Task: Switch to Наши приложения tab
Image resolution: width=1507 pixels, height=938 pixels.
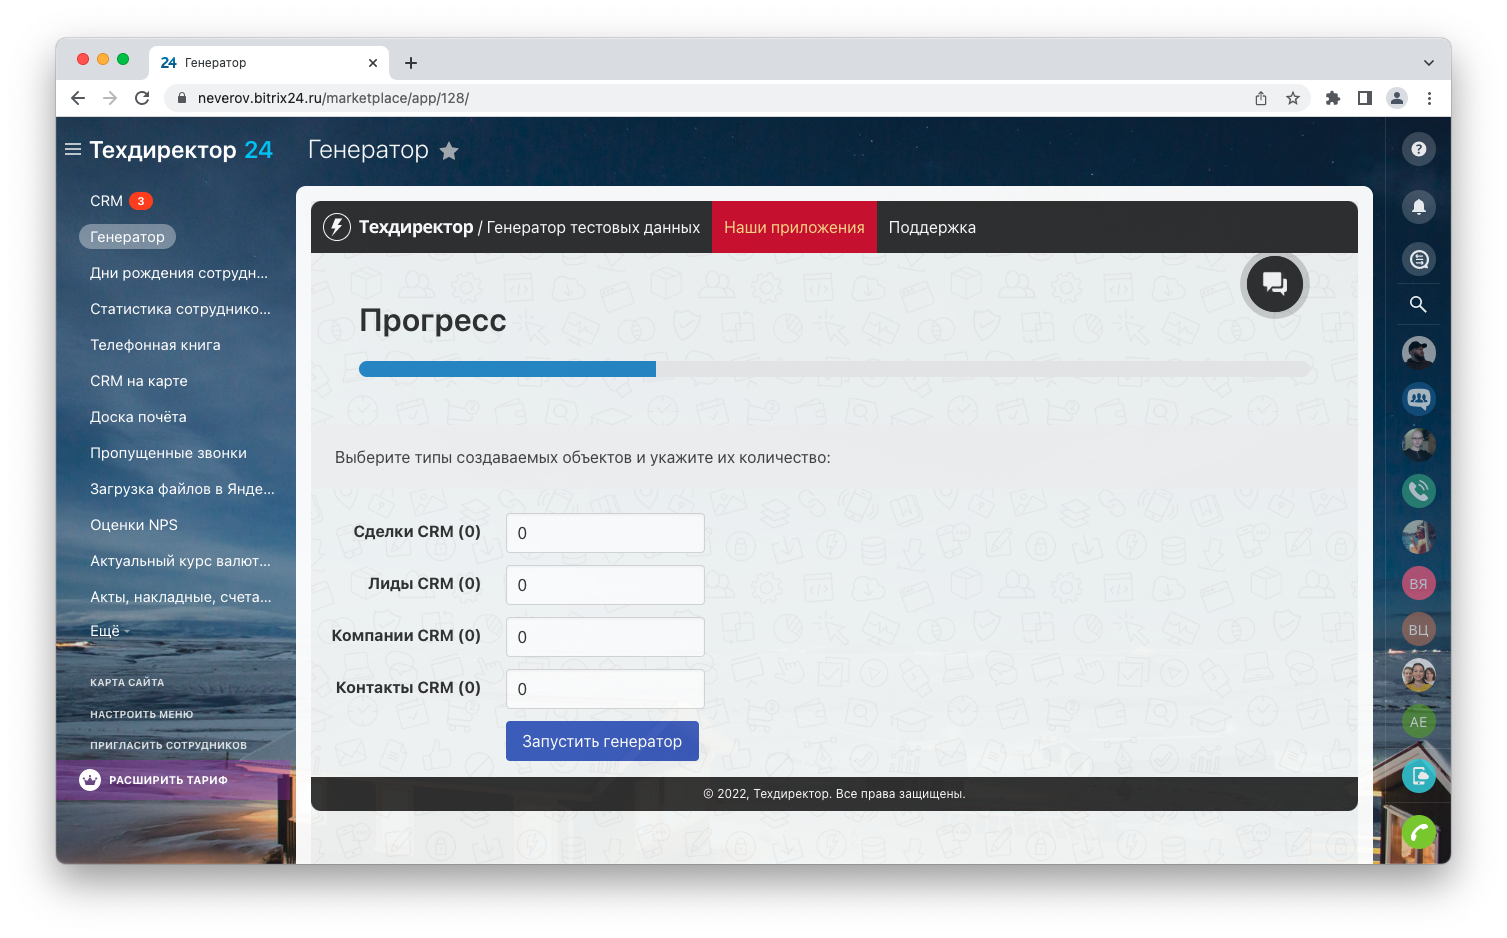Action: coord(794,227)
